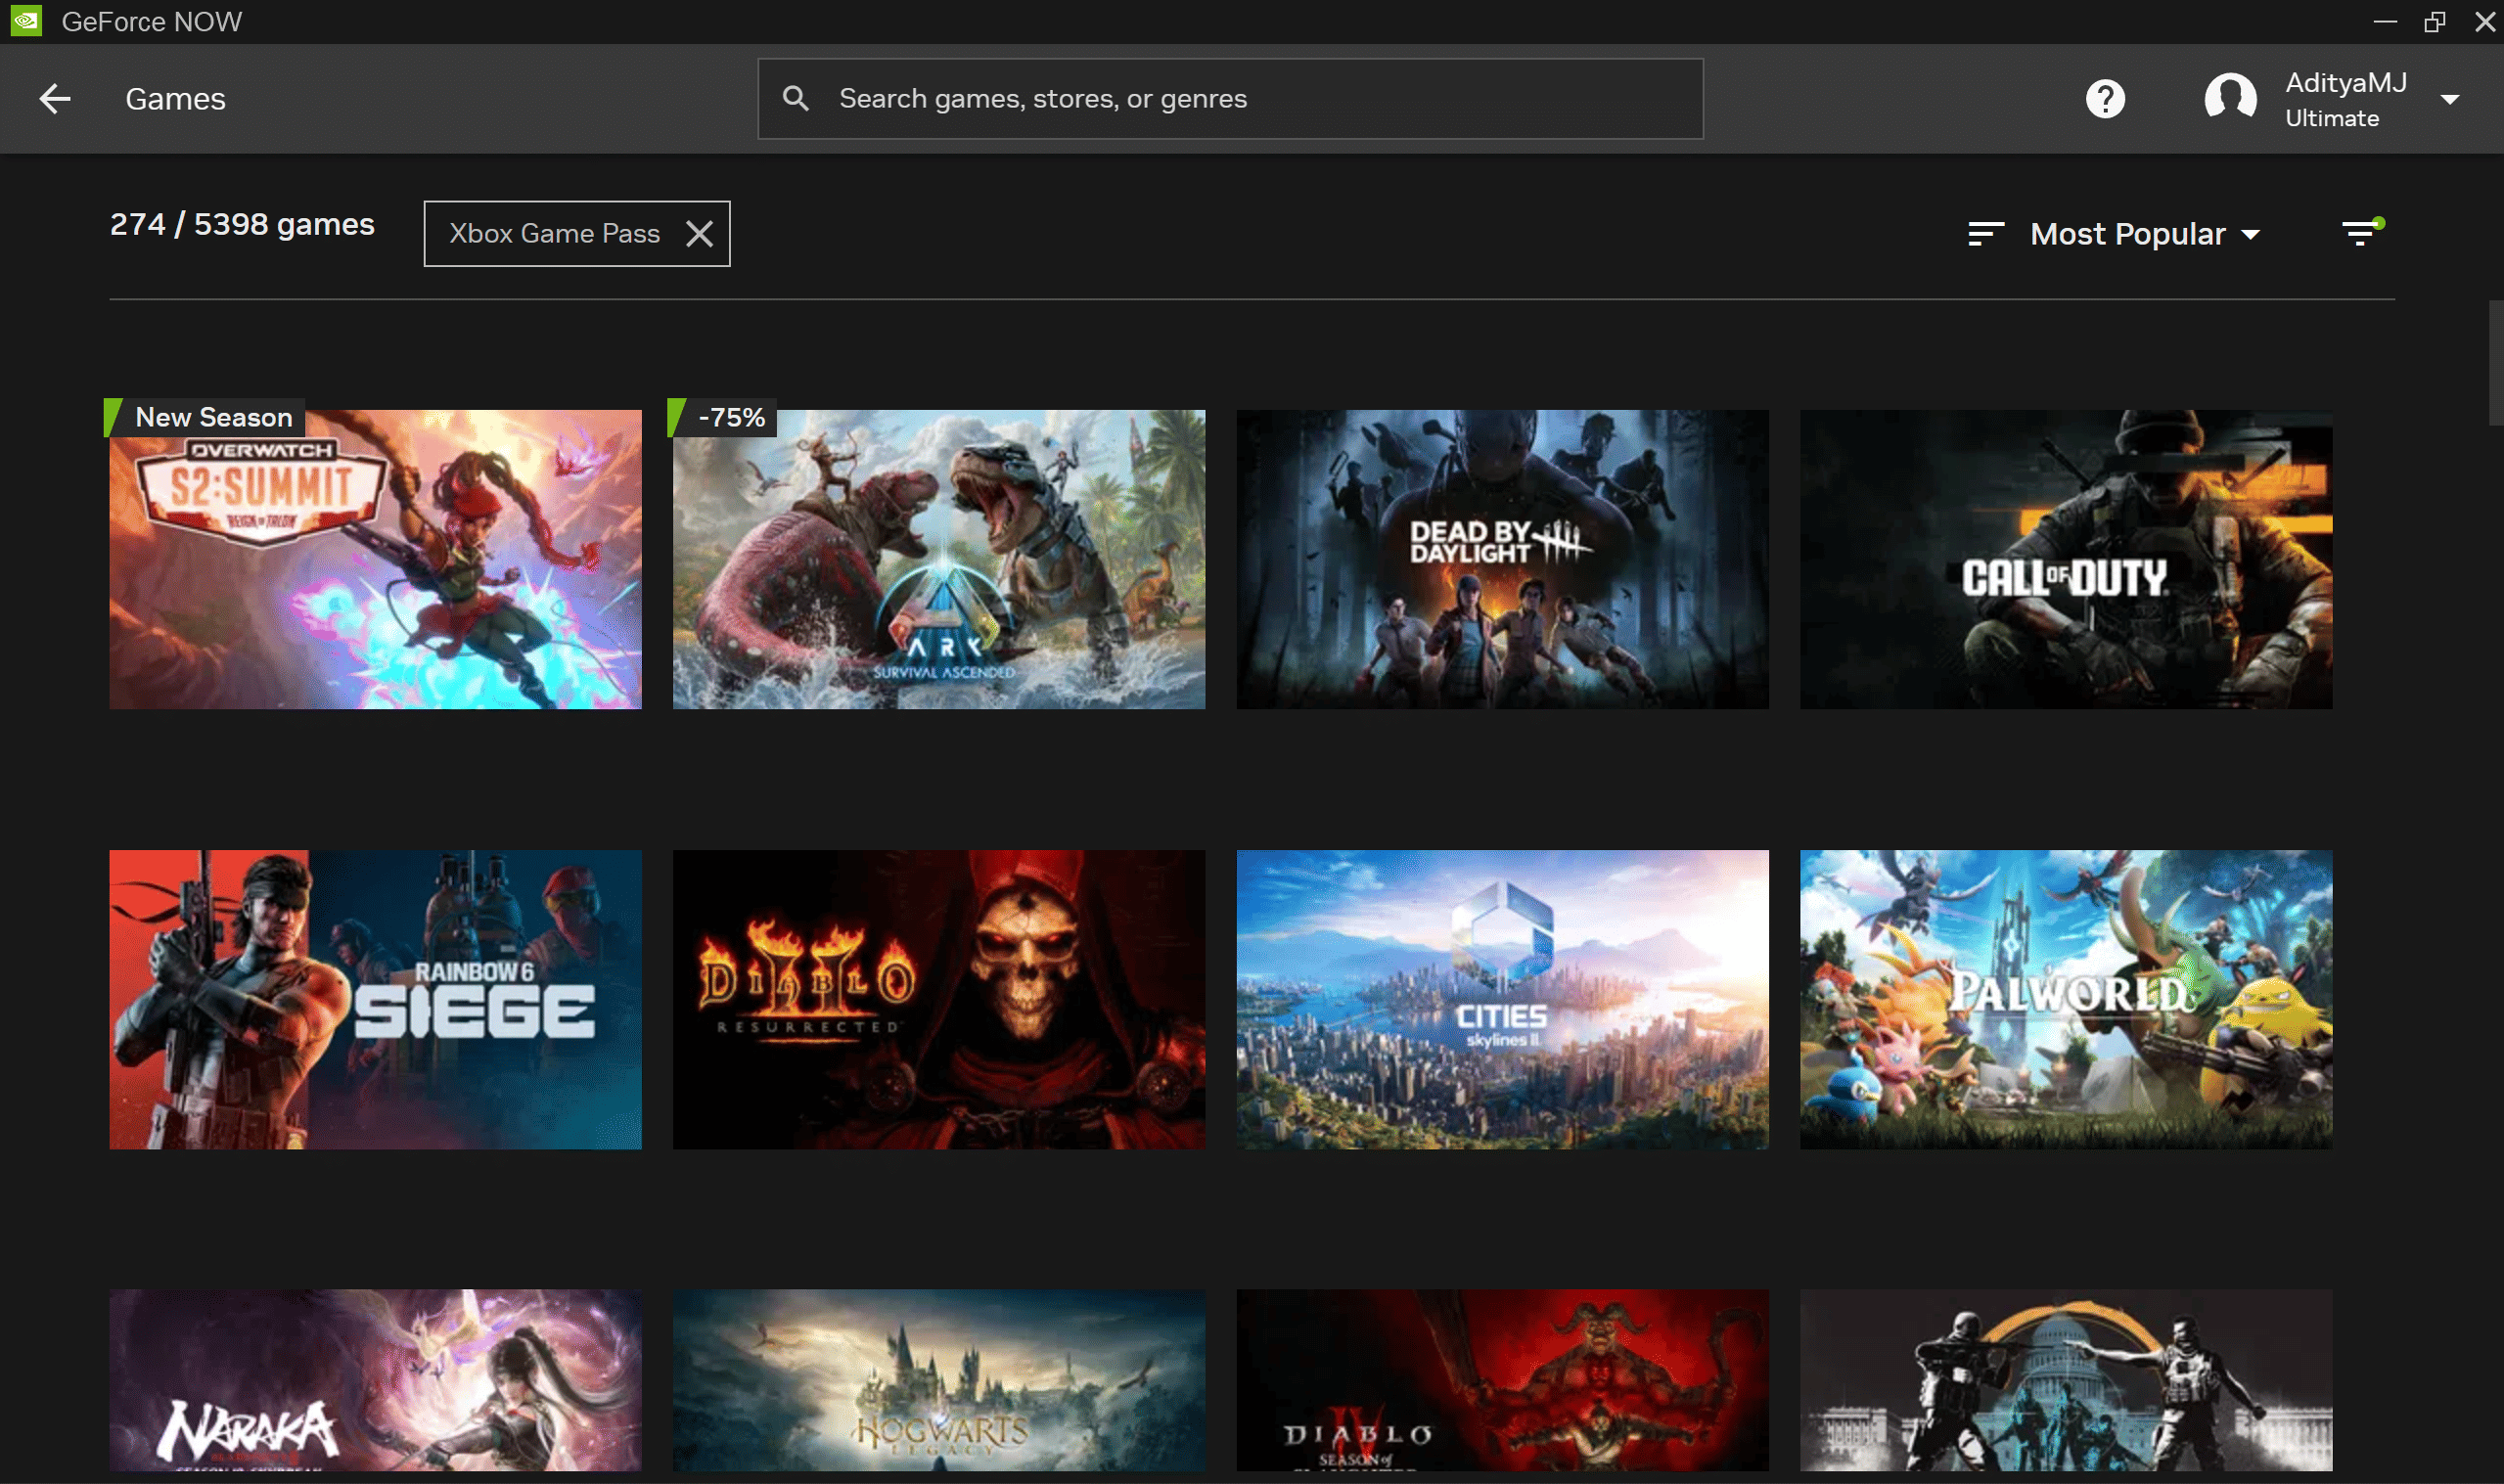Screen dimensions: 2504x1484
Task: Toggle the -75% discount badge on ARK
Action: click(x=730, y=417)
